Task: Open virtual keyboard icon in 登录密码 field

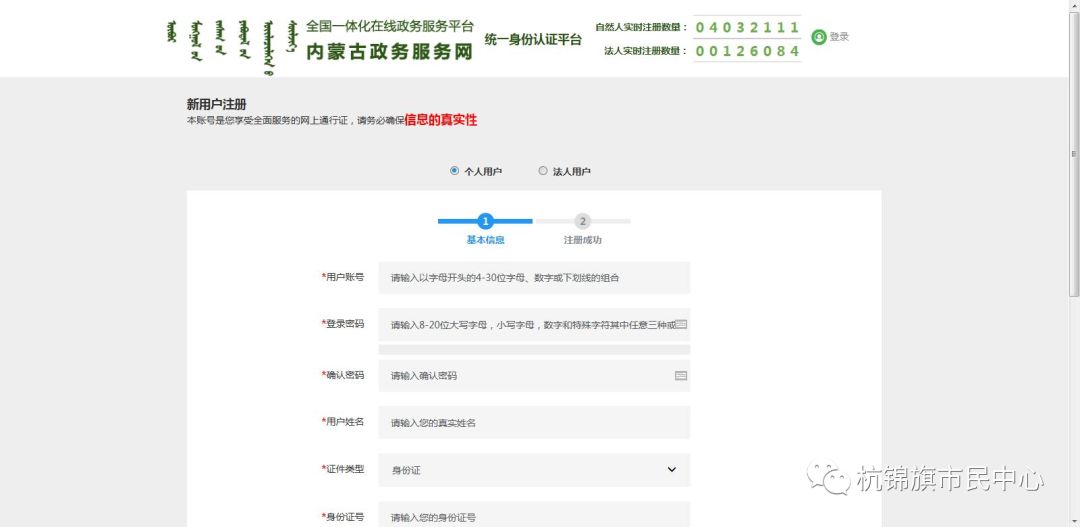Action: (681, 324)
